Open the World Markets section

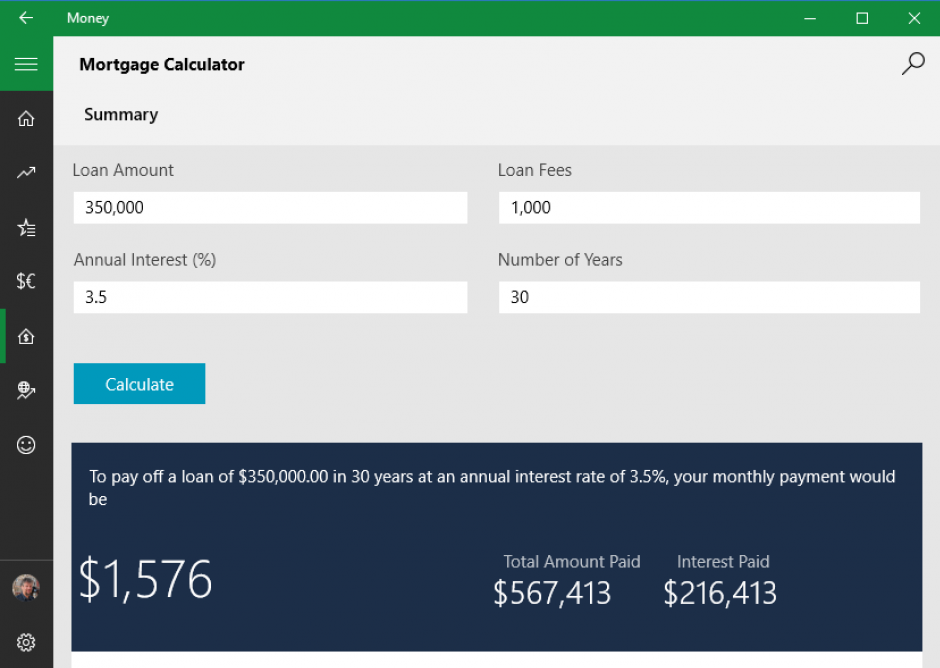26,390
